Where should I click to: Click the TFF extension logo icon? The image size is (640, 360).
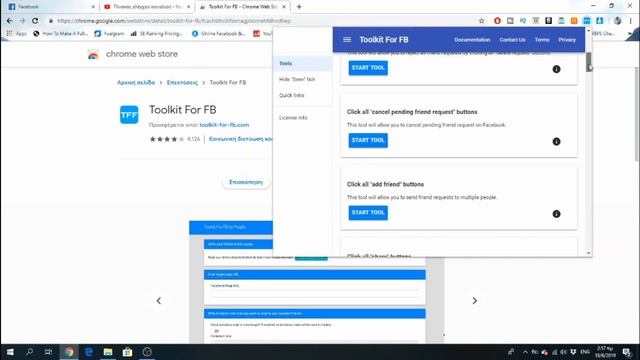(129, 115)
